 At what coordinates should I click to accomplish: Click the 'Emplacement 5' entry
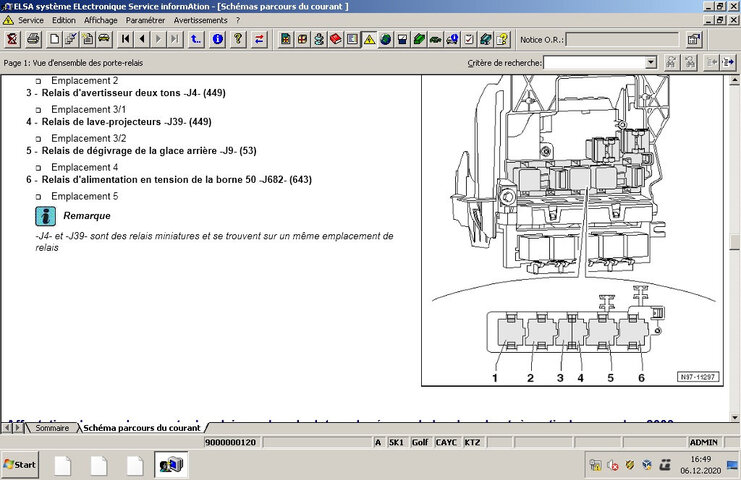[x=85, y=196]
